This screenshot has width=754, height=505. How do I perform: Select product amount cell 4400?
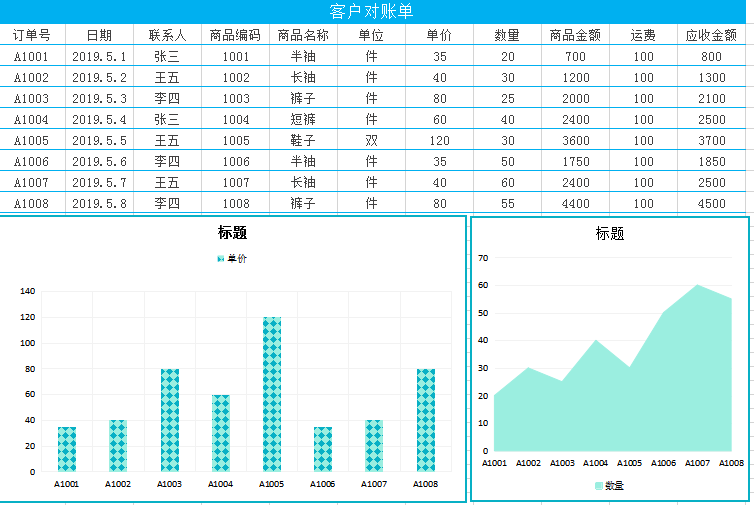pyautogui.click(x=576, y=203)
